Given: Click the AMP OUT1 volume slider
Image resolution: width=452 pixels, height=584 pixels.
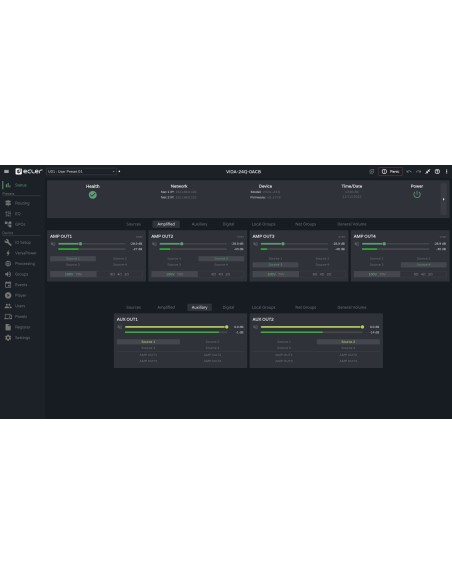Looking at the screenshot, I should (92, 244).
